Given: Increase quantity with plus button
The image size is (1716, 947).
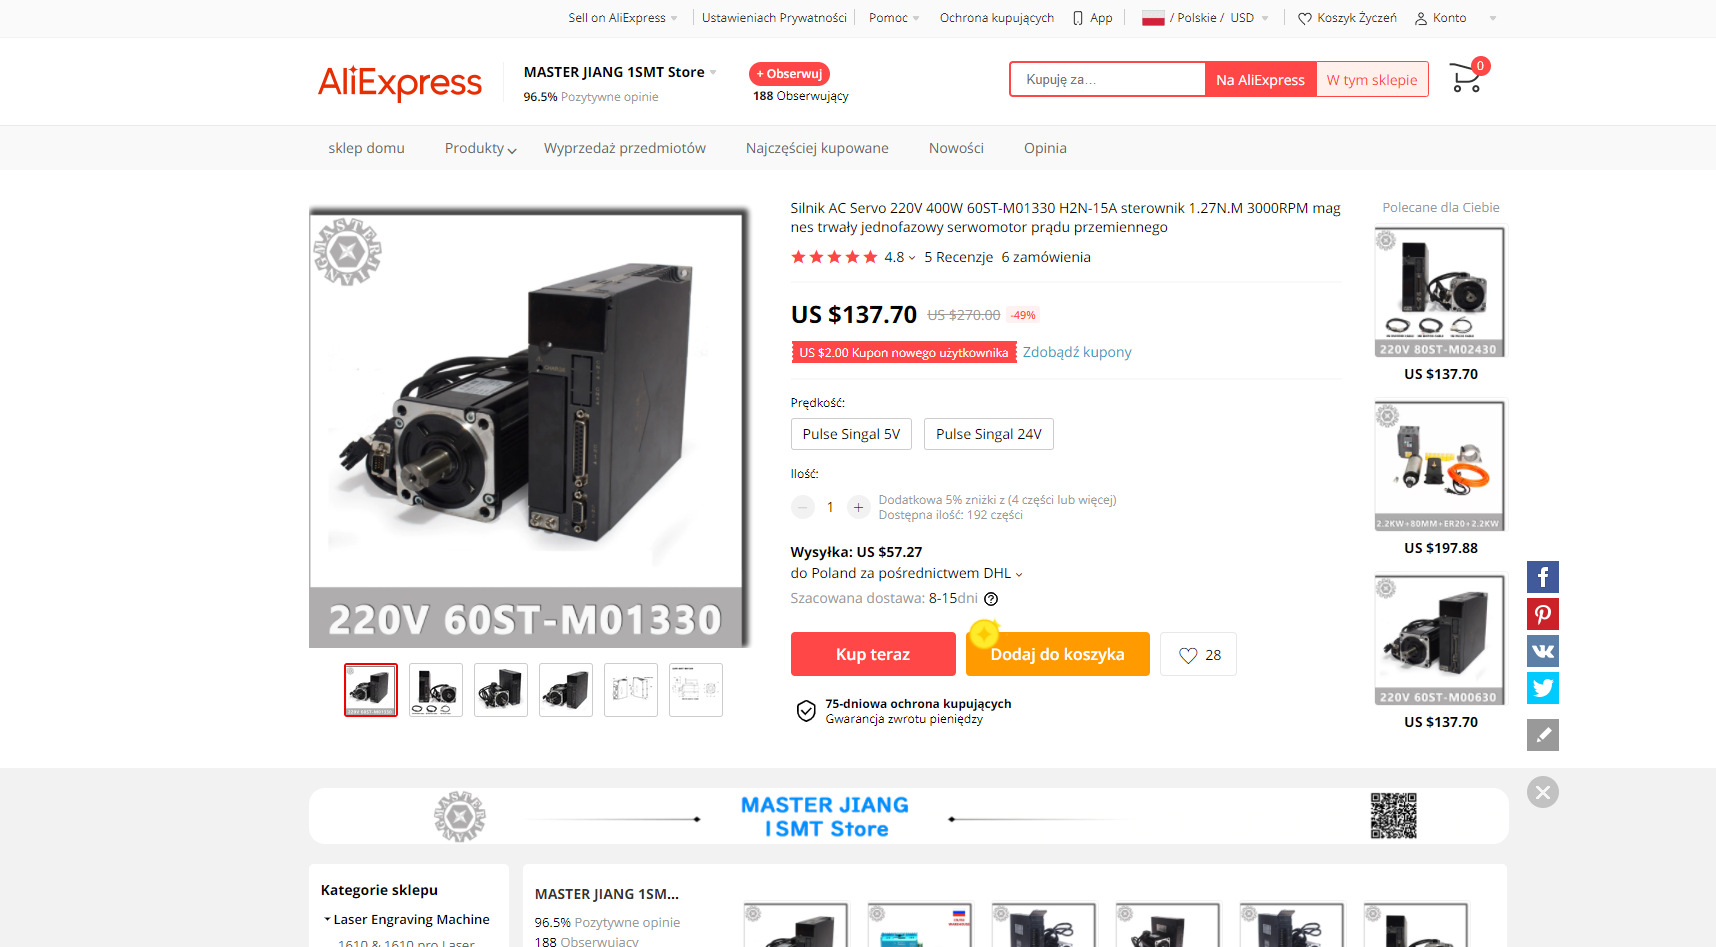Looking at the screenshot, I should tap(858, 507).
